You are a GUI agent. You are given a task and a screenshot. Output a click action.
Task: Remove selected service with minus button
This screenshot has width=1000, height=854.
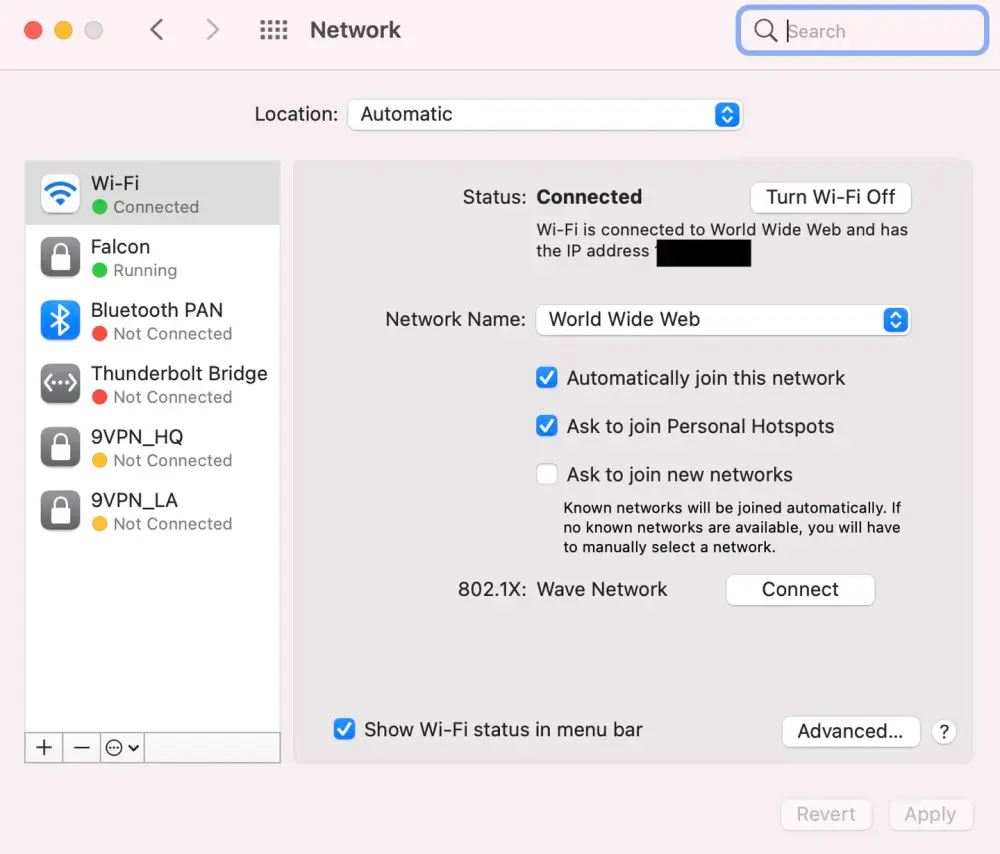point(82,747)
